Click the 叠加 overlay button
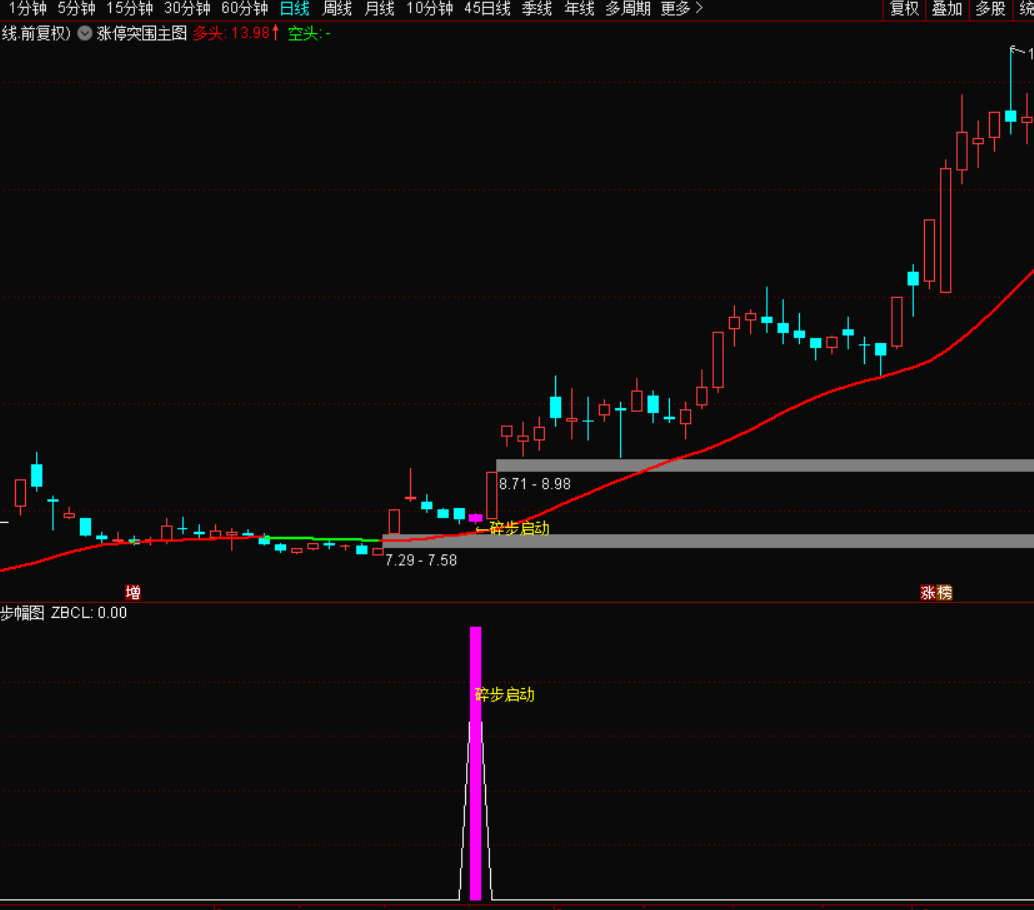1034x910 pixels. tap(947, 9)
